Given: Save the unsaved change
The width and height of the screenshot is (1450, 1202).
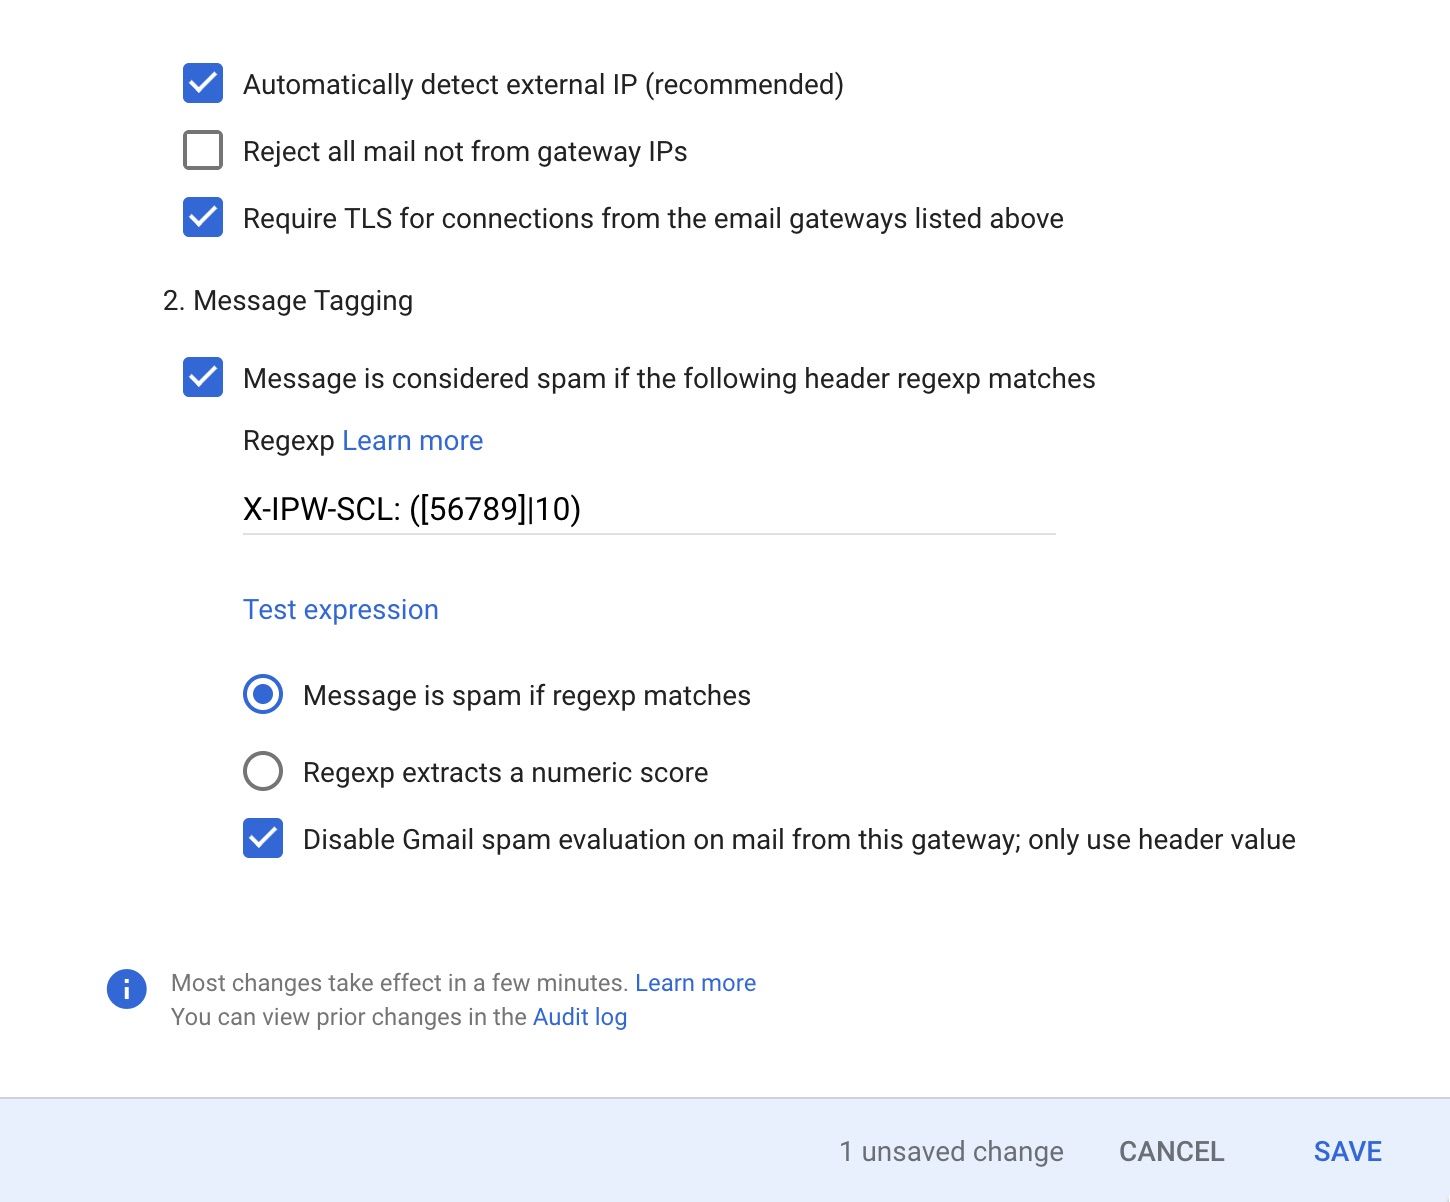Looking at the screenshot, I should coord(1347,1152).
